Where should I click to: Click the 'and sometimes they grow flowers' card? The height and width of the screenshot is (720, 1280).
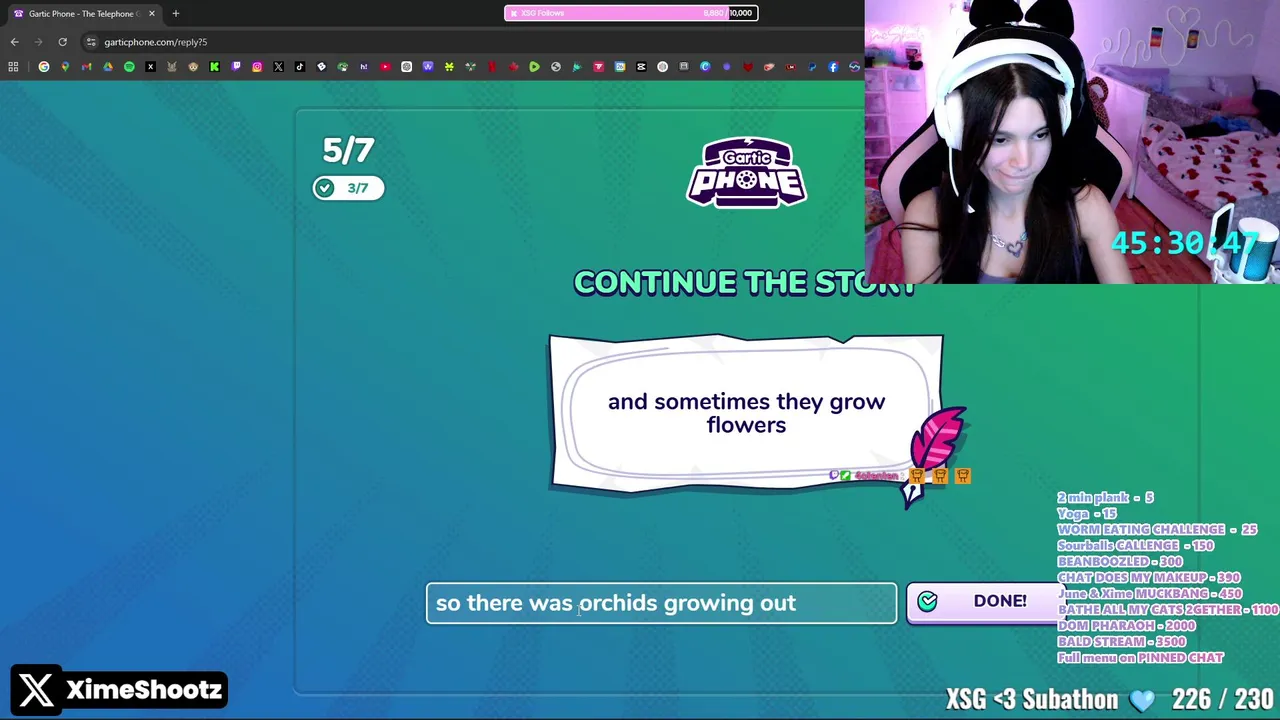point(746,413)
